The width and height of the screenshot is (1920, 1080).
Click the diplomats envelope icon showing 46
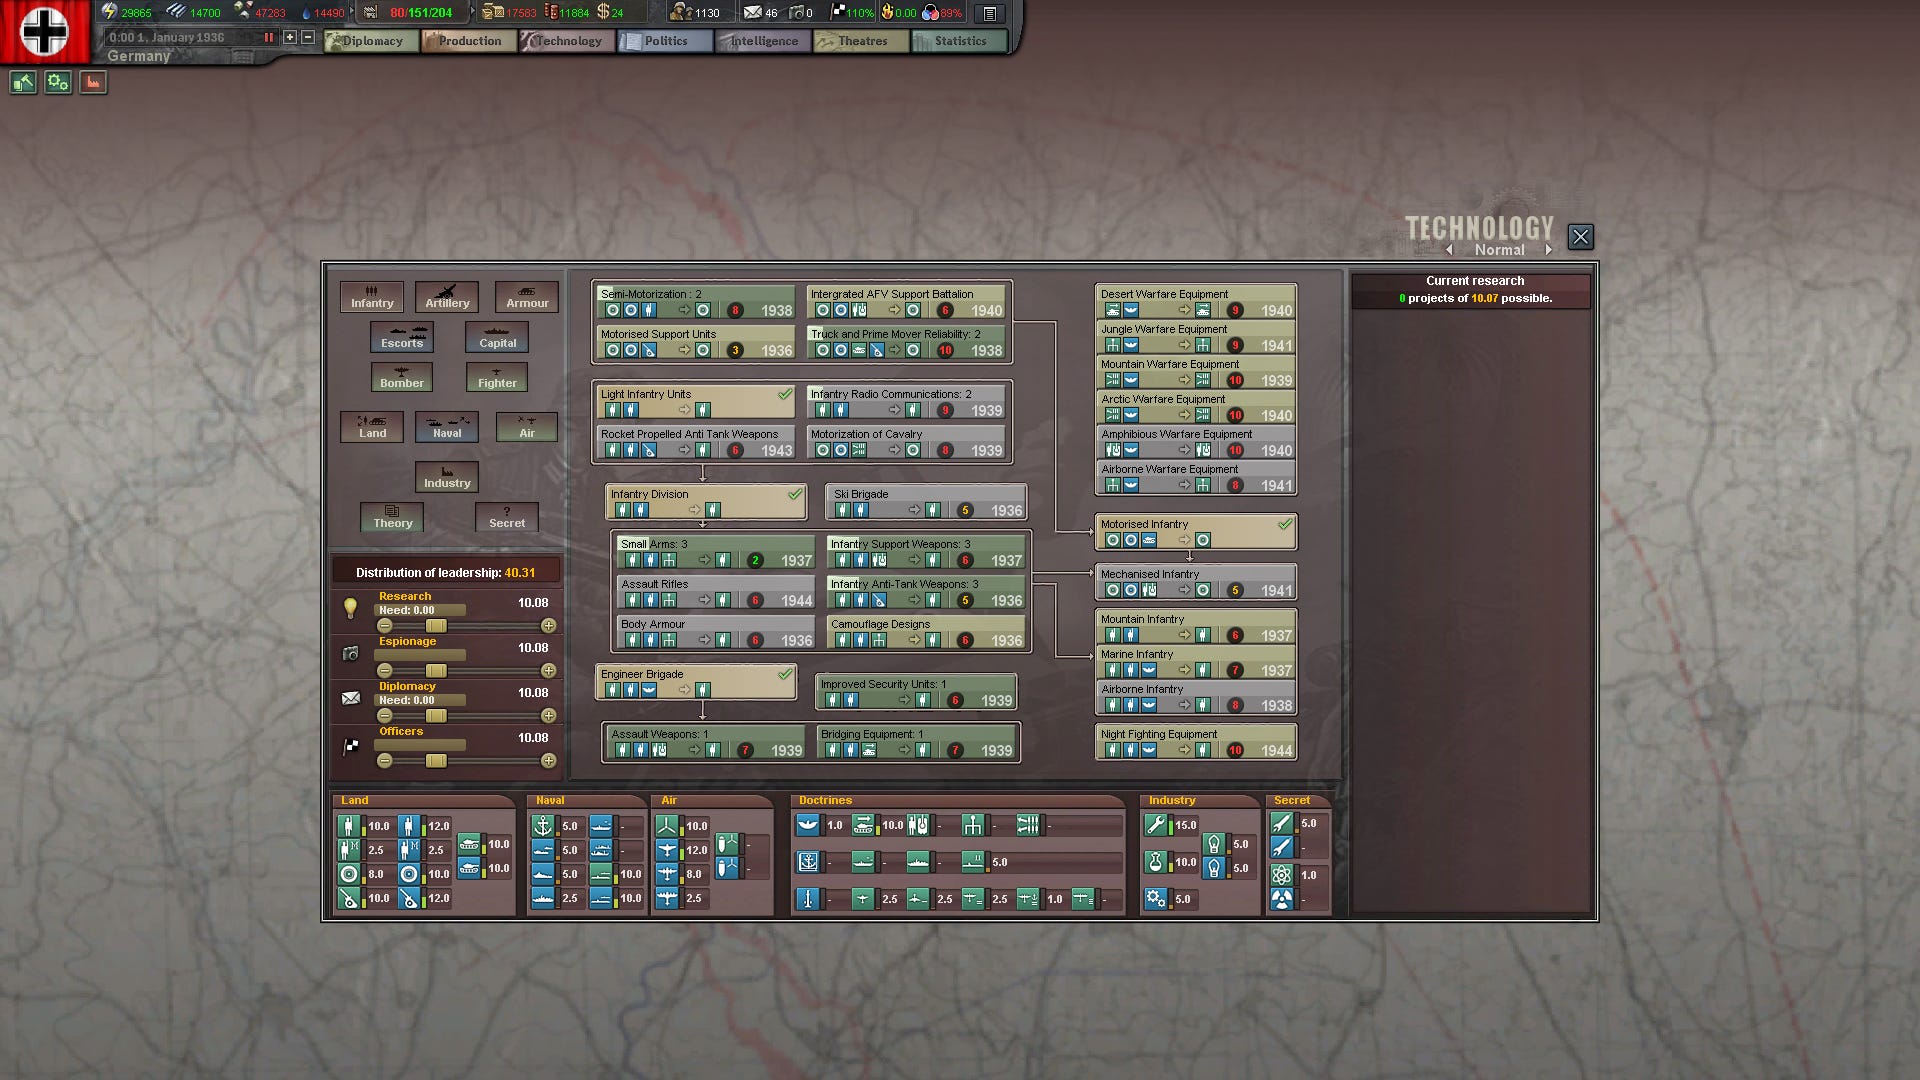point(752,13)
